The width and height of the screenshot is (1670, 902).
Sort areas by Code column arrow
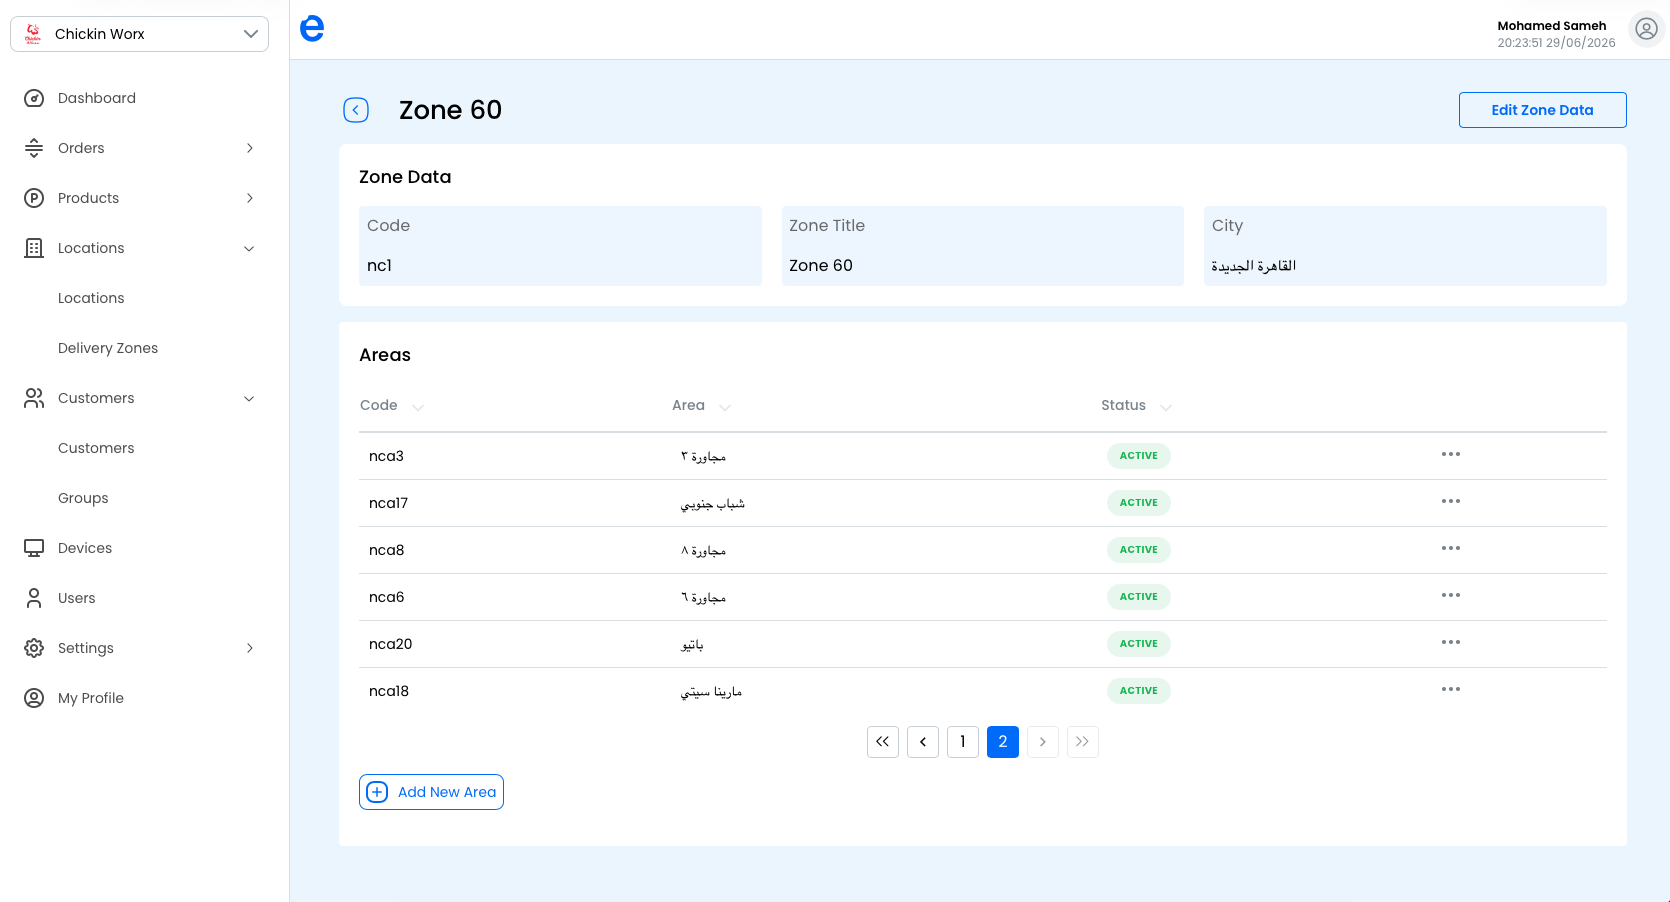click(x=418, y=407)
